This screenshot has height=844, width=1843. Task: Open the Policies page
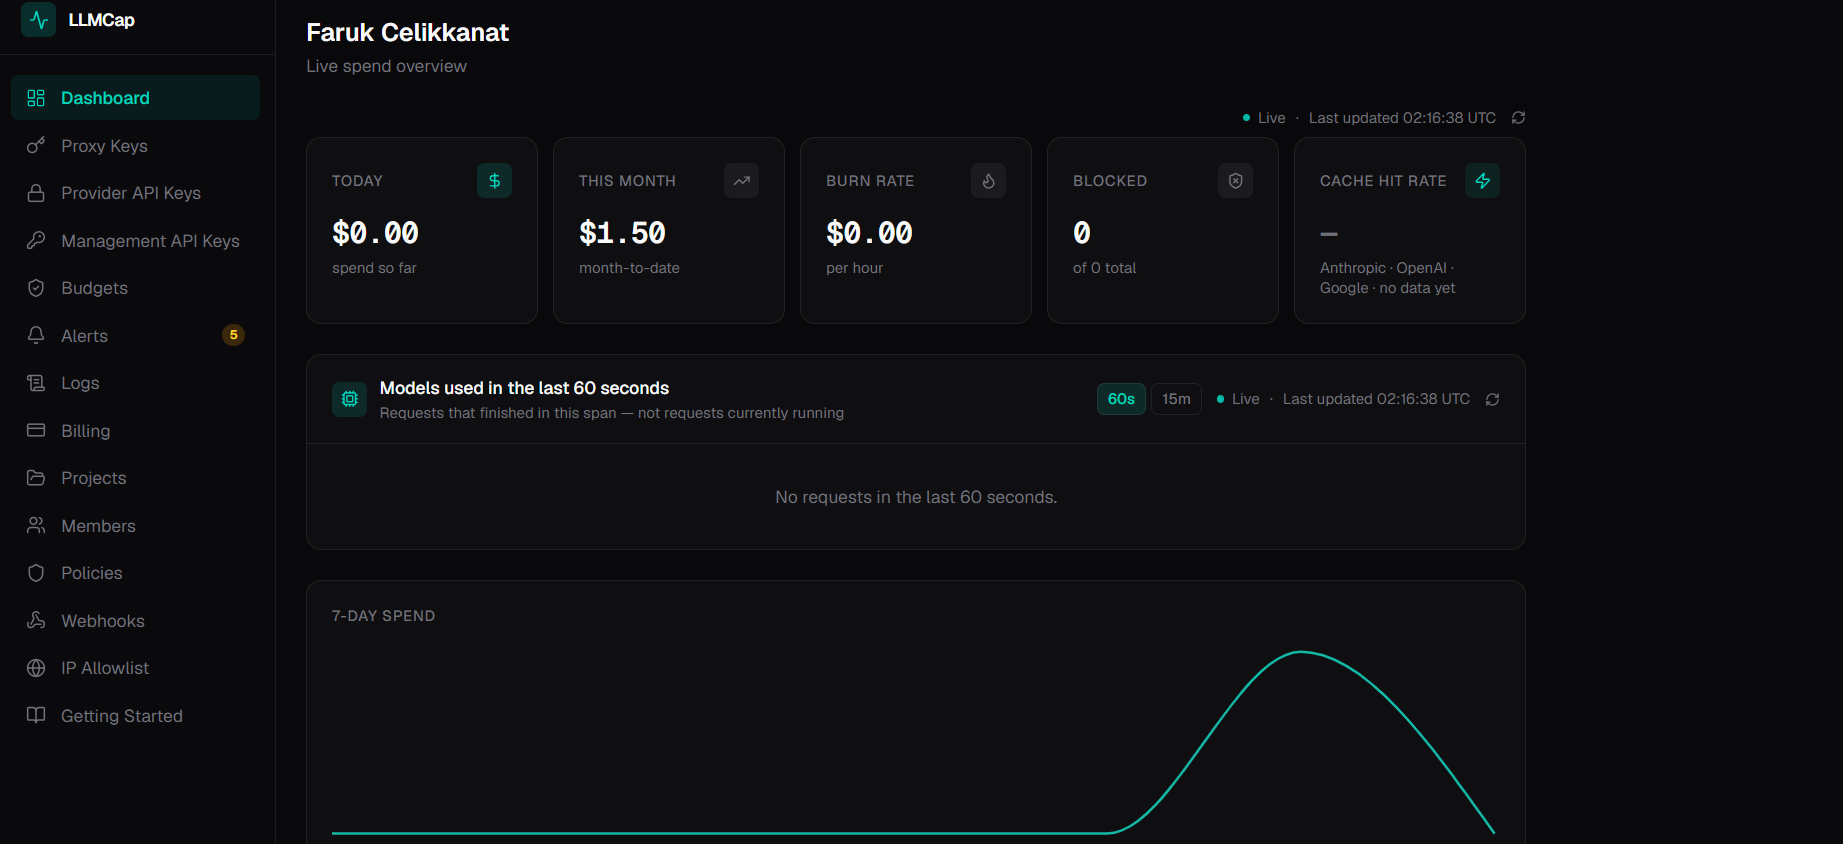[x=135, y=573]
